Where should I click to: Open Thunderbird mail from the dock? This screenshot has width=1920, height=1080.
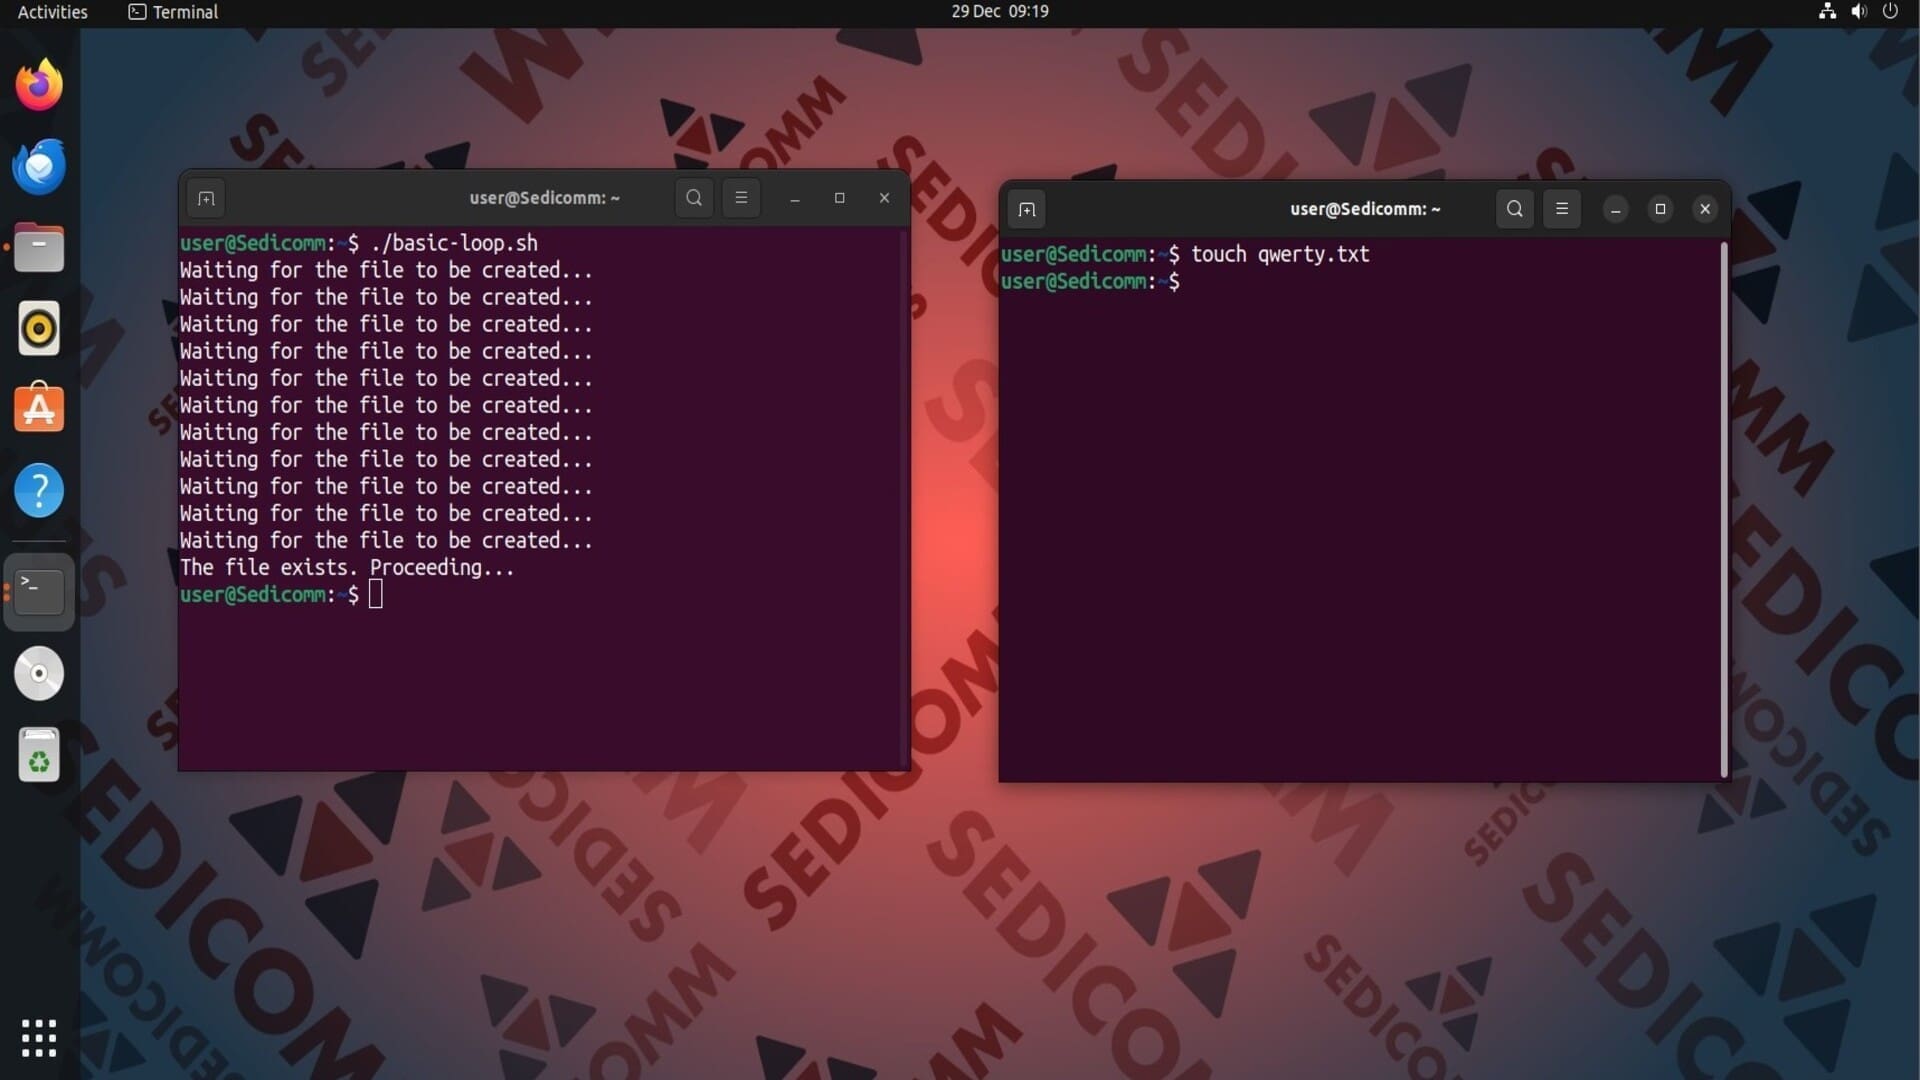(39, 167)
